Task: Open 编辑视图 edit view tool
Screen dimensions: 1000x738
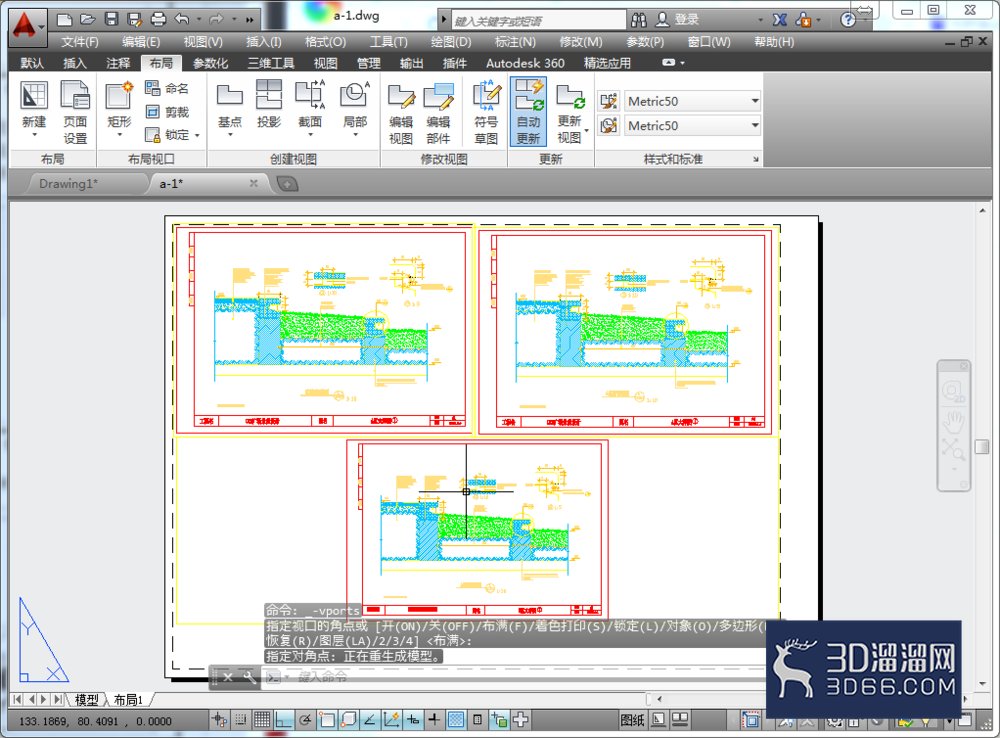Action: 401,112
